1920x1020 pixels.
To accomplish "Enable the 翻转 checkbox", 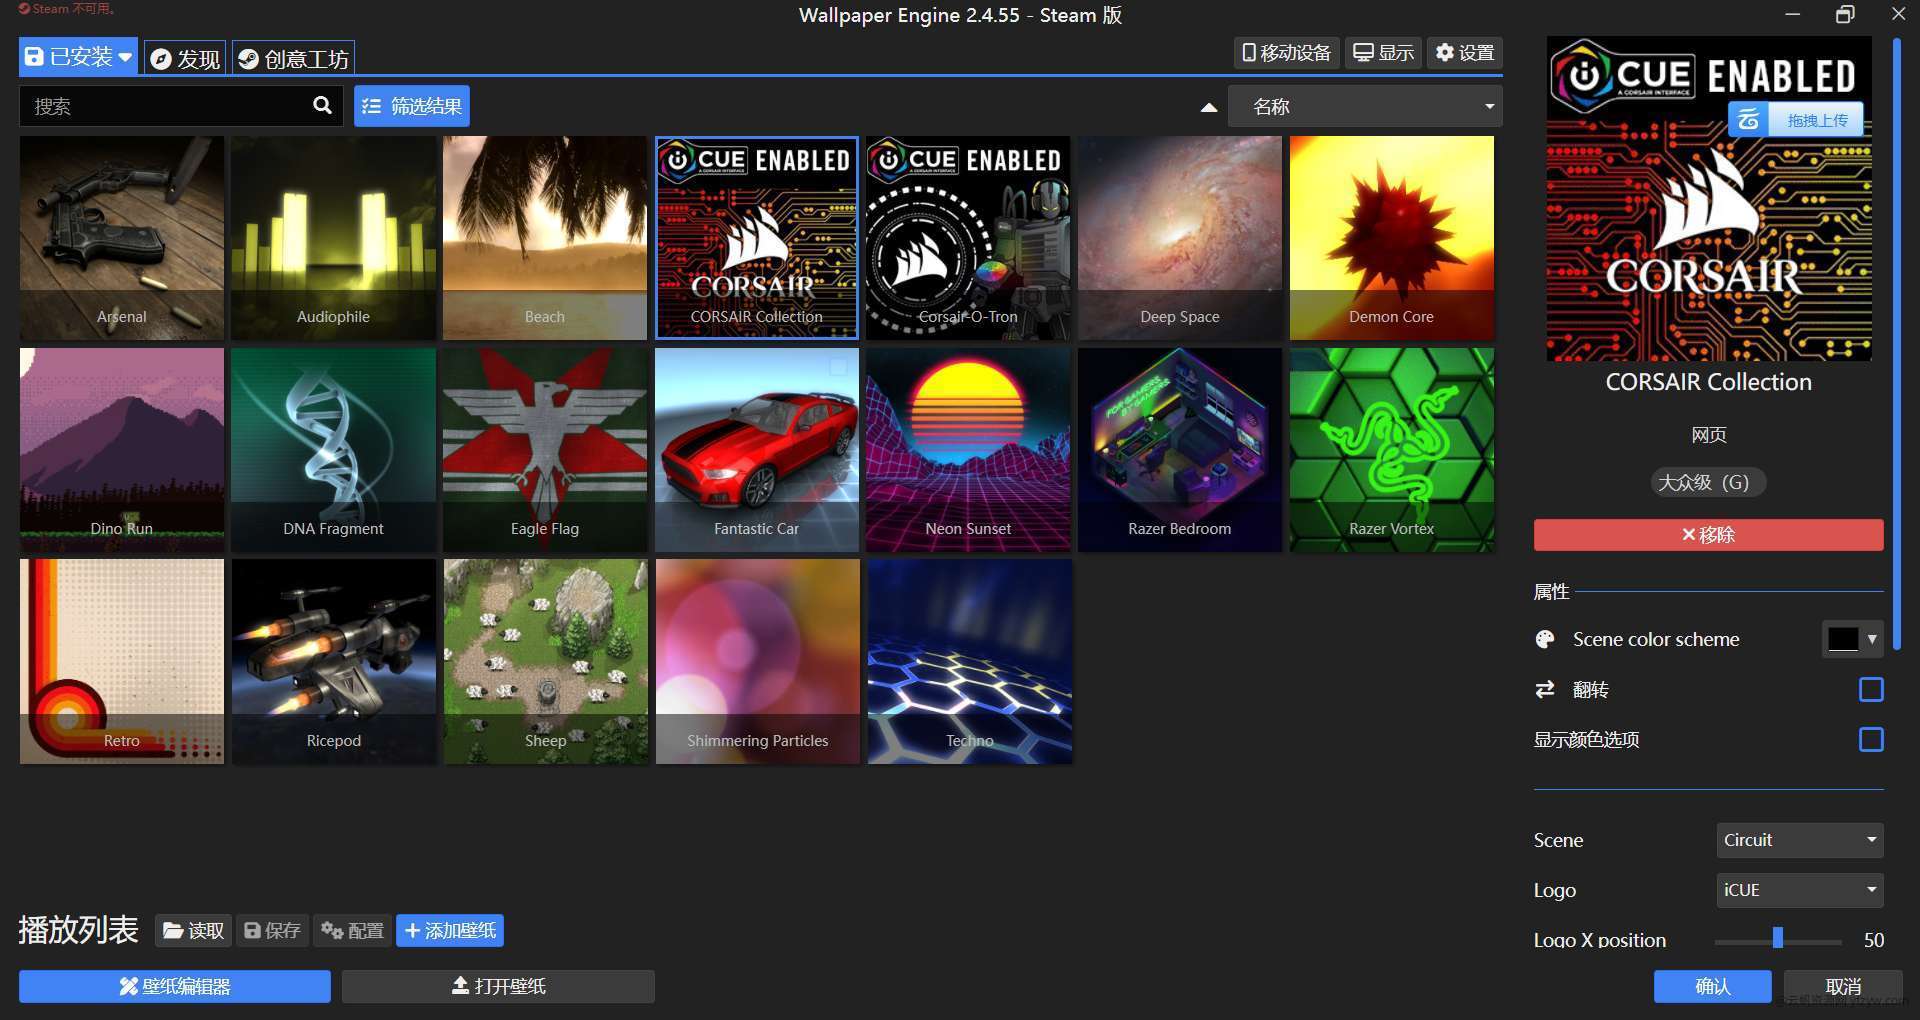I will (1870, 690).
